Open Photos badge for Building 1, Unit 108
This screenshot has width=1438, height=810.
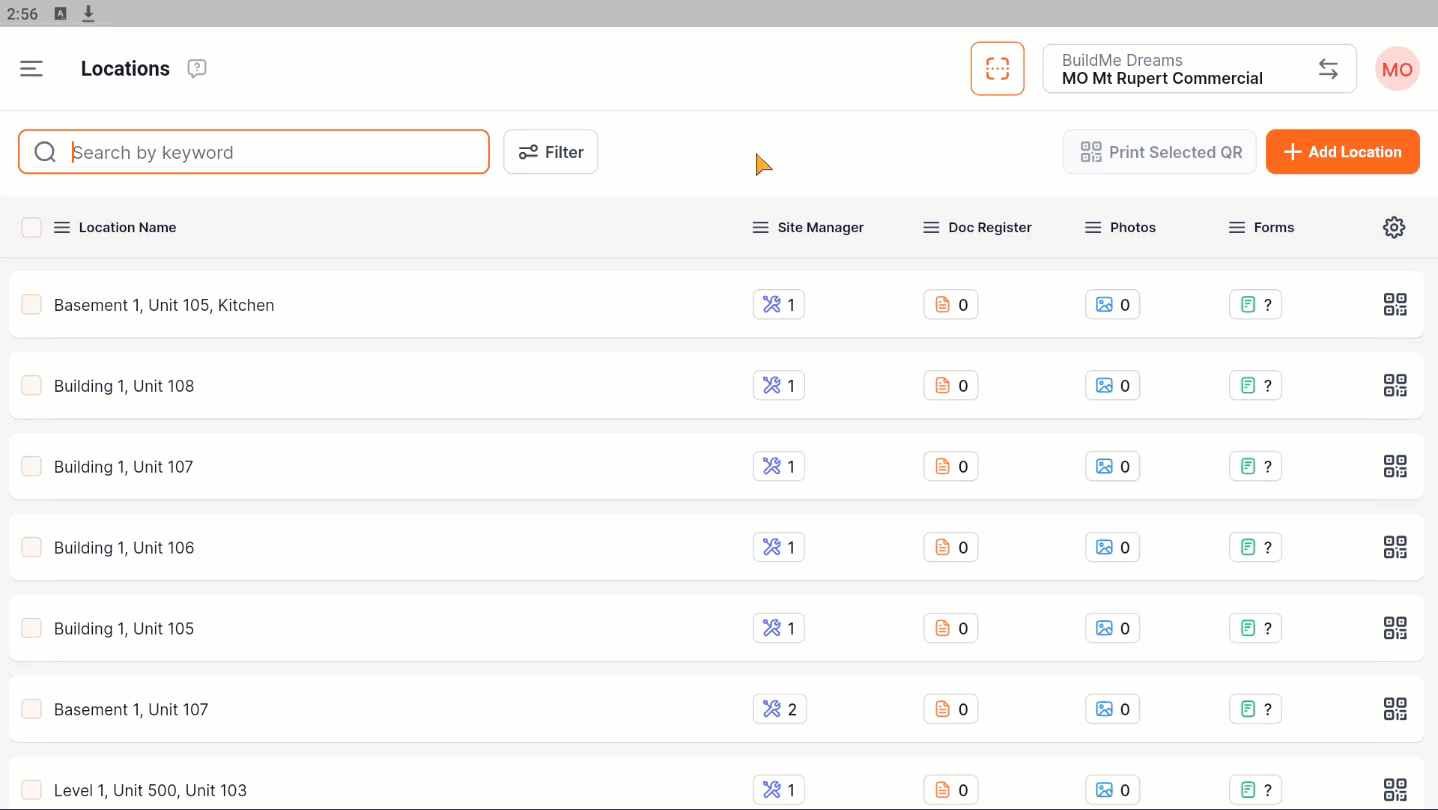[x=1112, y=386]
